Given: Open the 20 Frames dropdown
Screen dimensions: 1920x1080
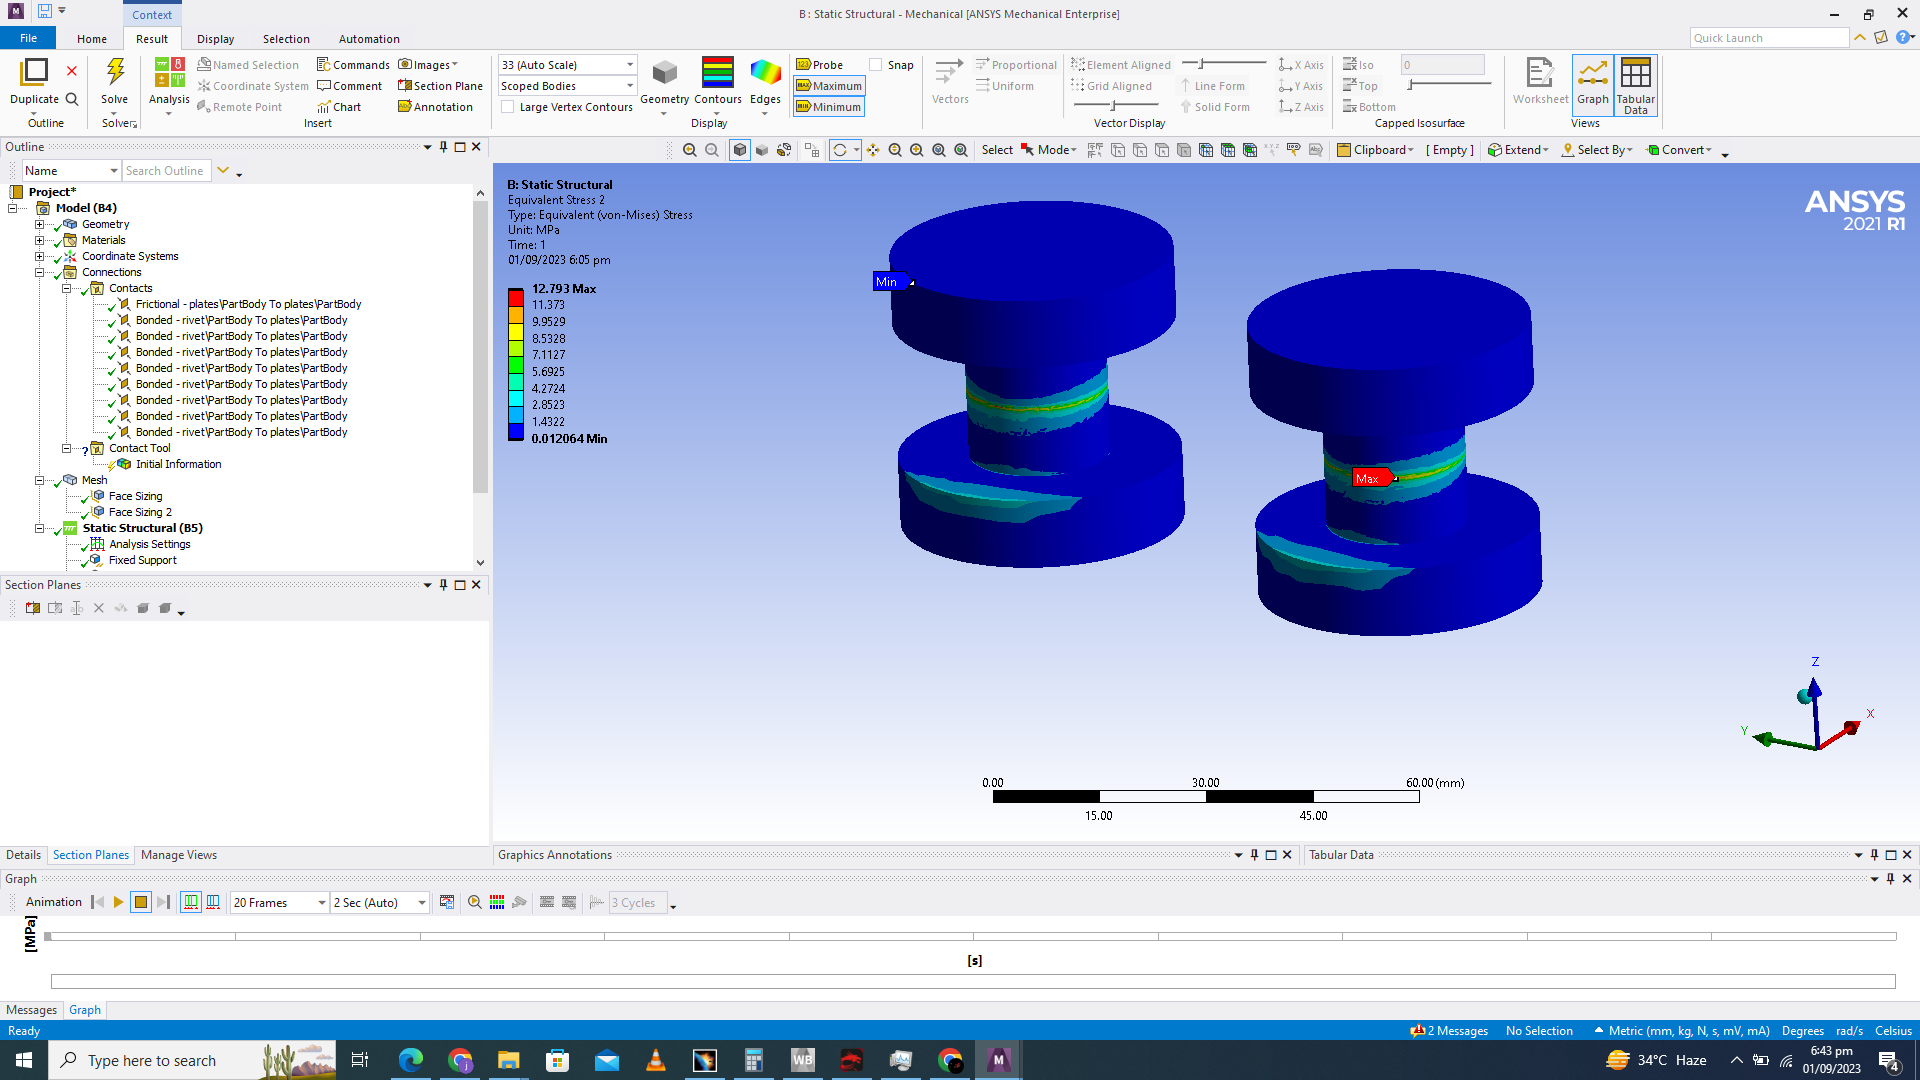Looking at the screenshot, I should pyautogui.click(x=279, y=902).
